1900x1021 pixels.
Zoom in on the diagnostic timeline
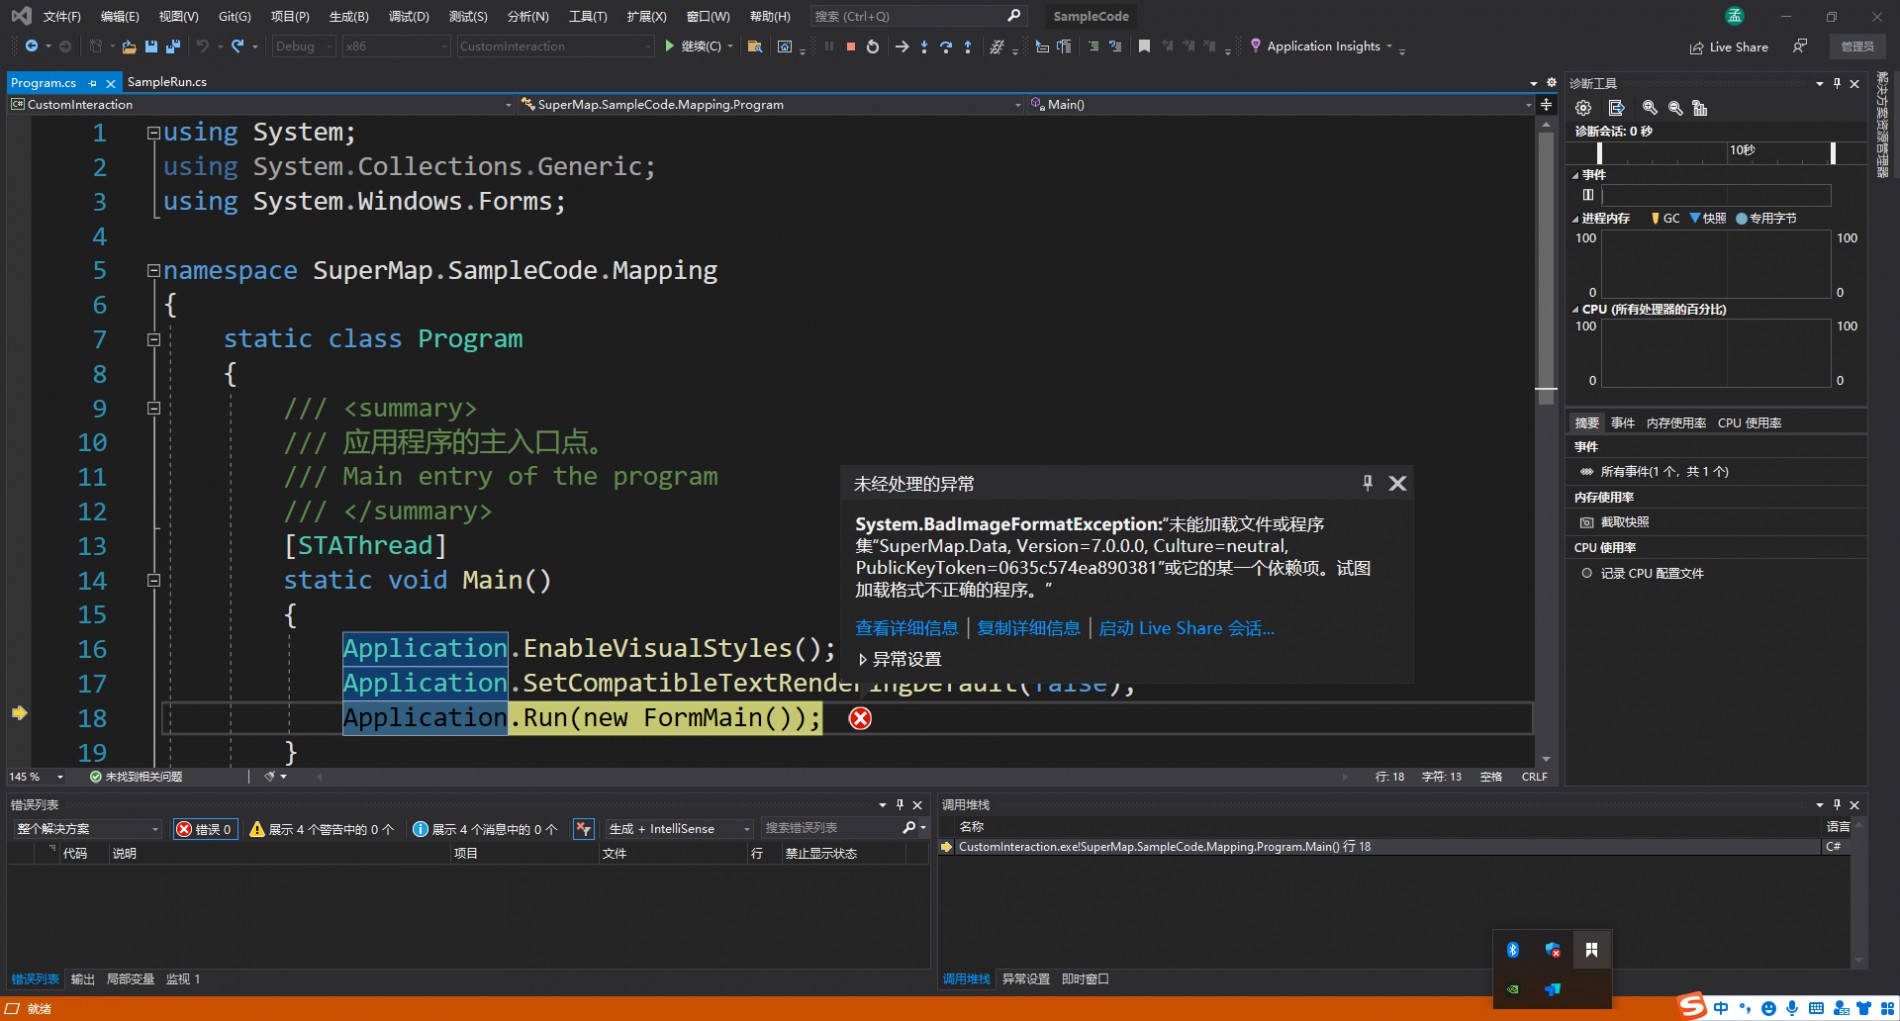pyautogui.click(x=1650, y=108)
